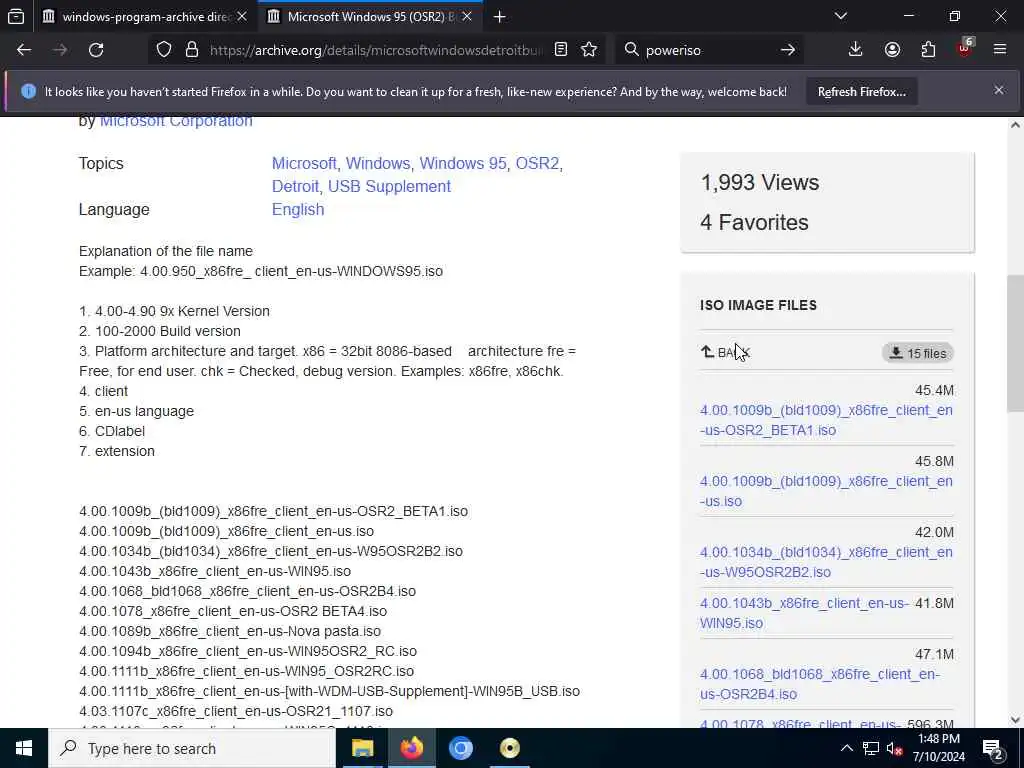Screen dimensions: 1024x768
Task: Open the disc application icon in the taskbar
Action: pos(509,748)
